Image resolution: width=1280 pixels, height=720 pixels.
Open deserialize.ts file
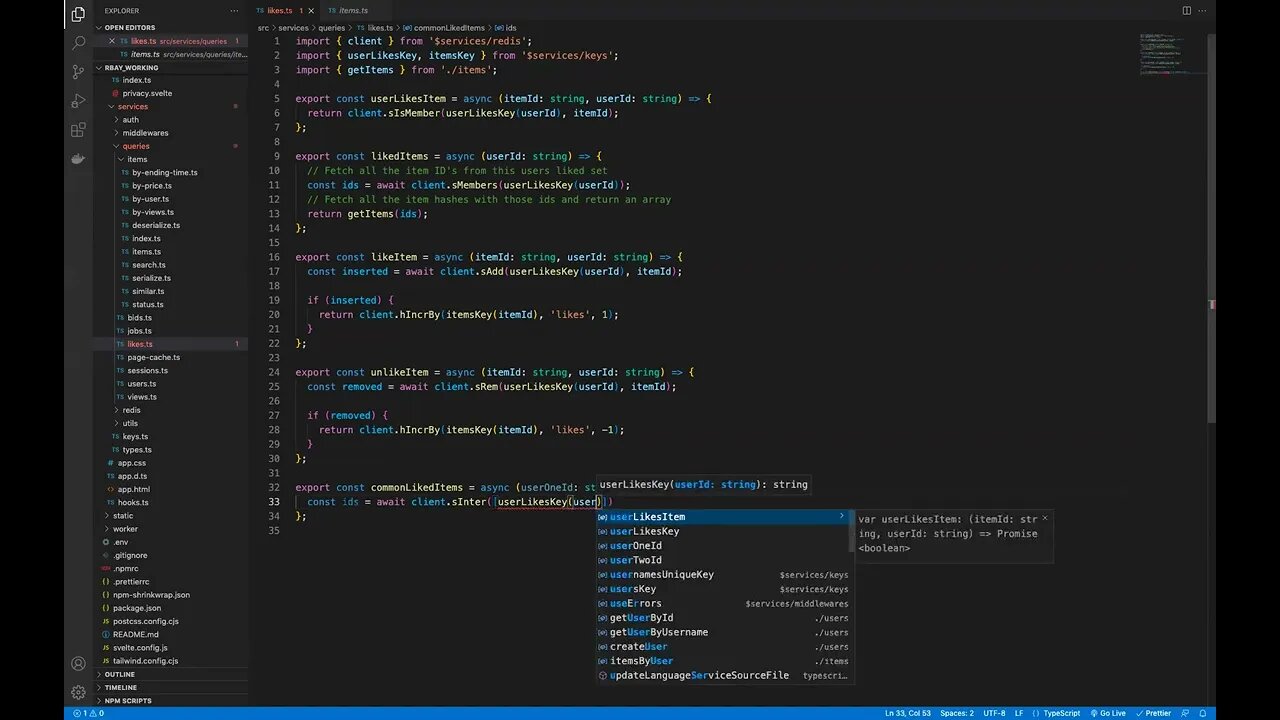click(x=156, y=225)
